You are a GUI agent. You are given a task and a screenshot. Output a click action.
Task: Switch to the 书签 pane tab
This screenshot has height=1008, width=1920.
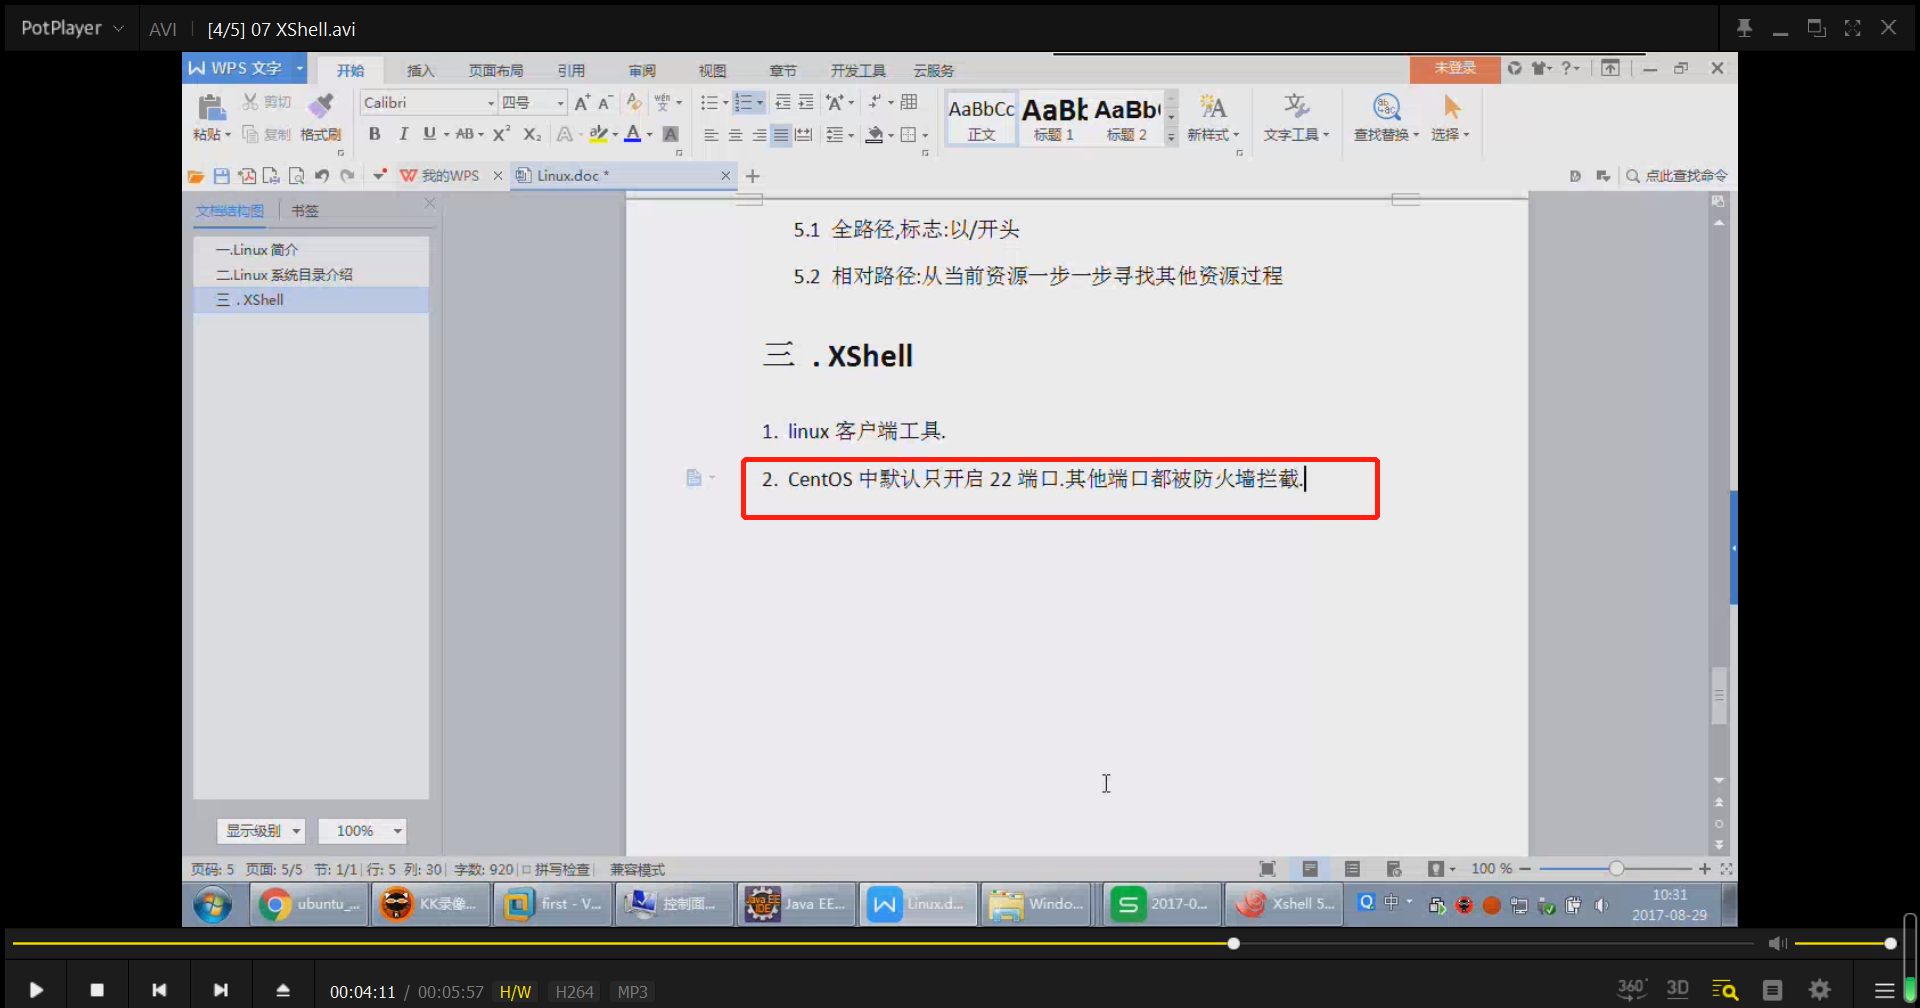pos(305,211)
